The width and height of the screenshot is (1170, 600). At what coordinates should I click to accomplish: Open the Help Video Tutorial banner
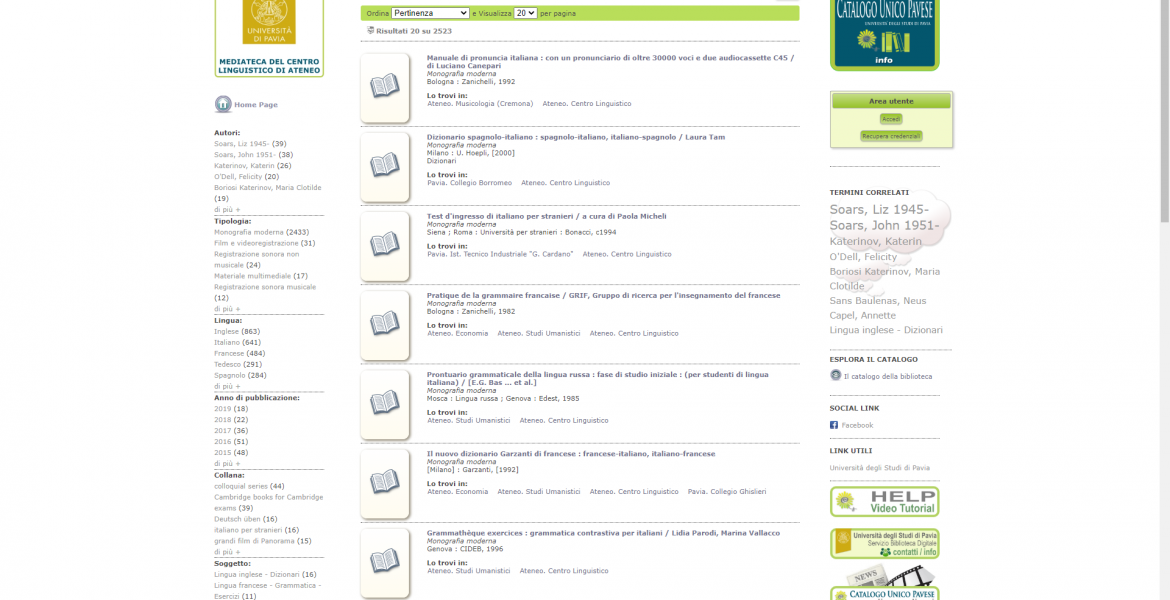coord(884,501)
